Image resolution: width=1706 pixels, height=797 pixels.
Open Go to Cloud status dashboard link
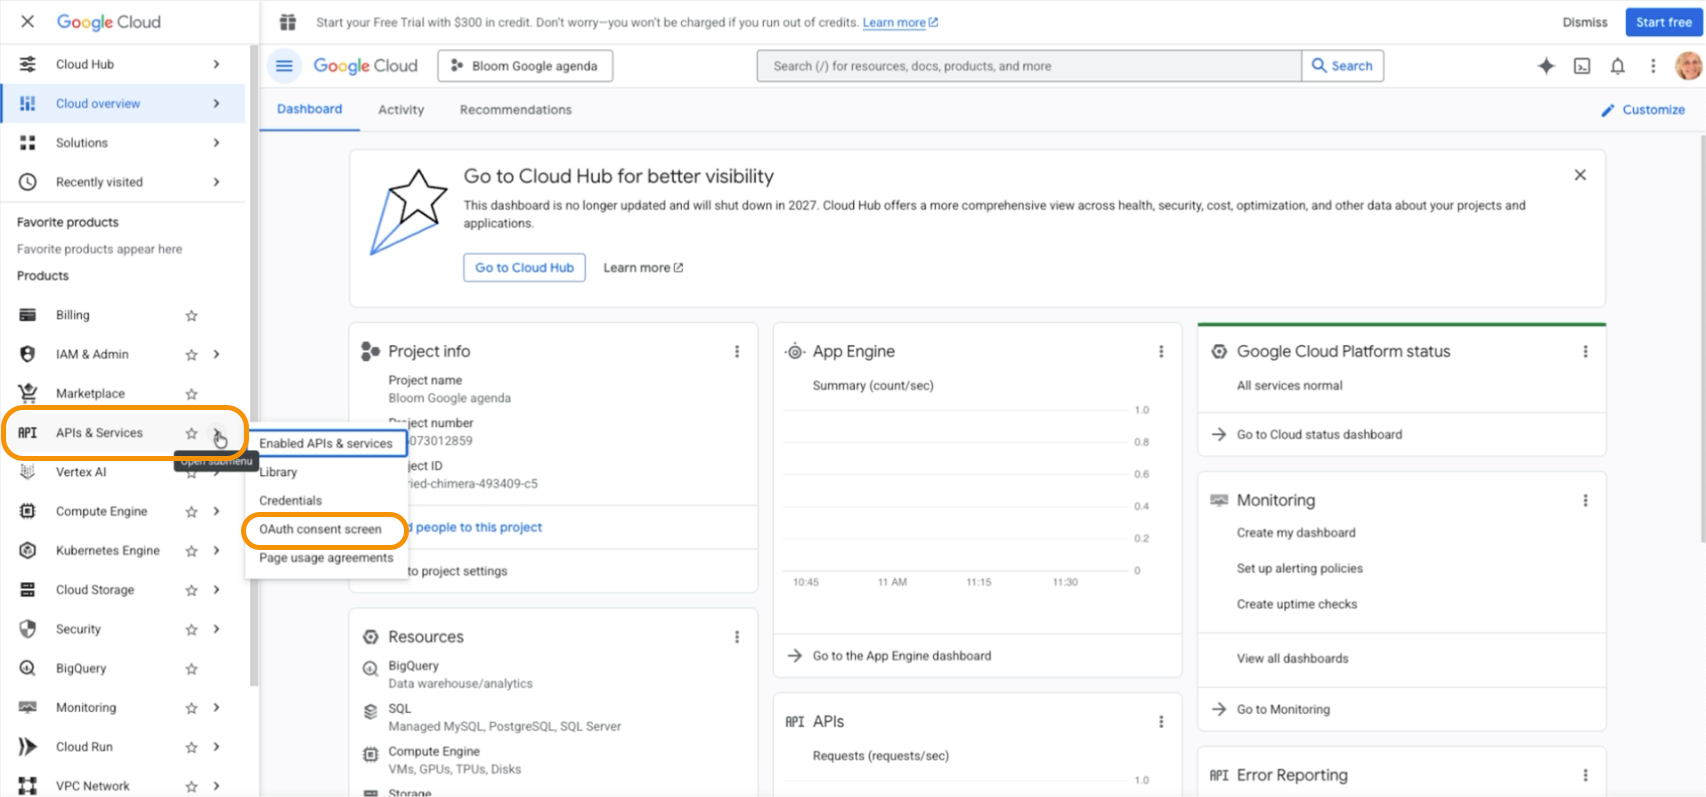[1319, 435]
